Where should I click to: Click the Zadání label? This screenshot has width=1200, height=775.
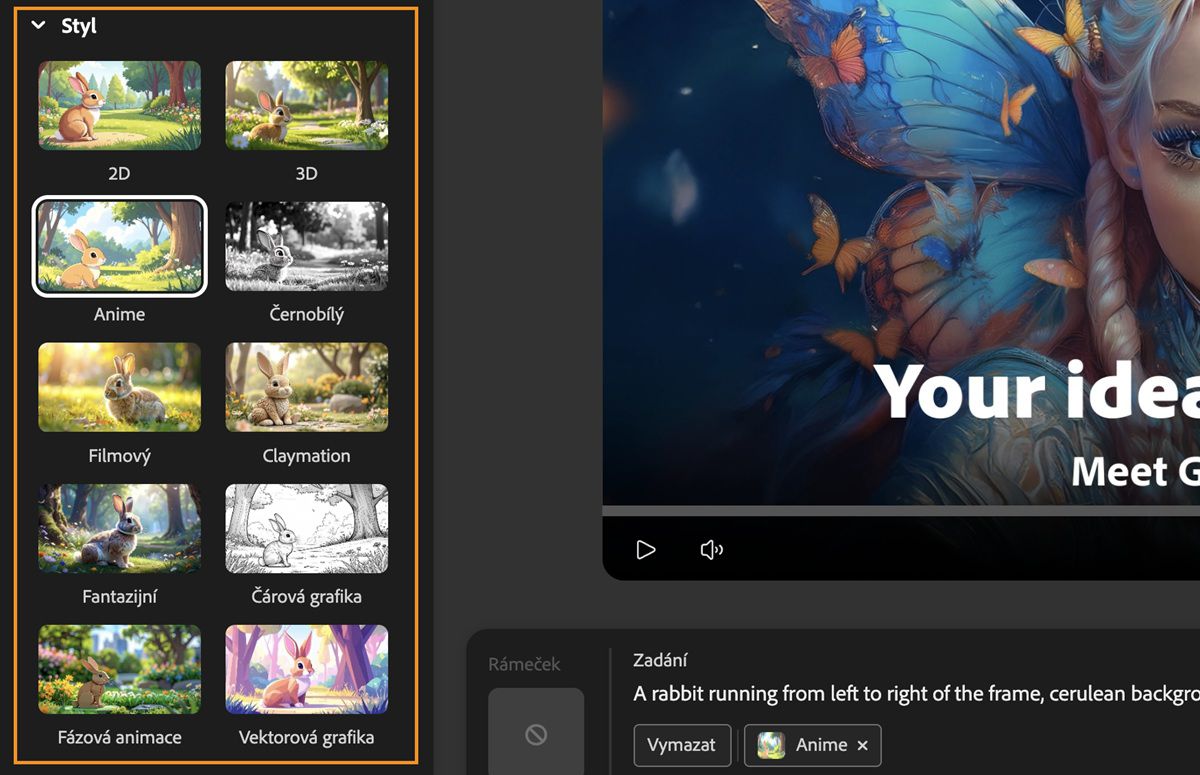tap(660, 660)
